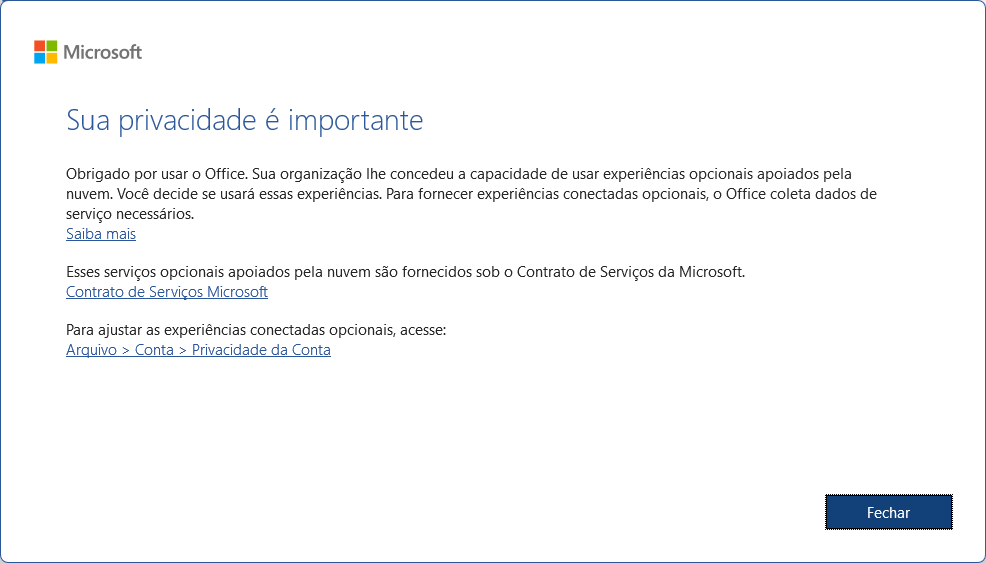The height and width of the screenshot is (563, 986).
Task: Click empty white area left of Fechar
Action: (x=600, y=512)
